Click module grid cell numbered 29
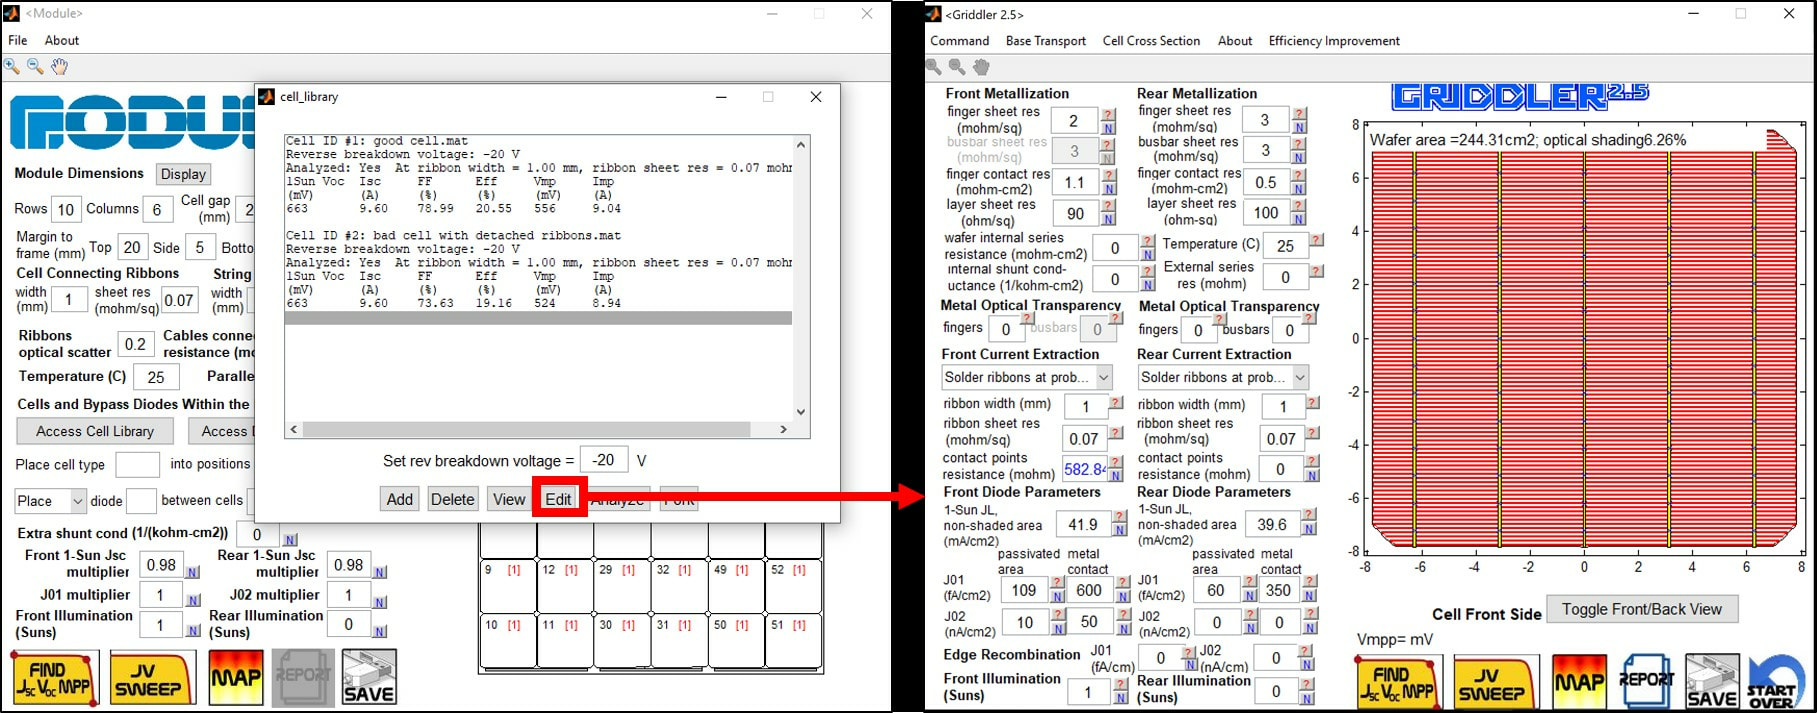Screen dimensions: 1817x713 coord(622,586)
